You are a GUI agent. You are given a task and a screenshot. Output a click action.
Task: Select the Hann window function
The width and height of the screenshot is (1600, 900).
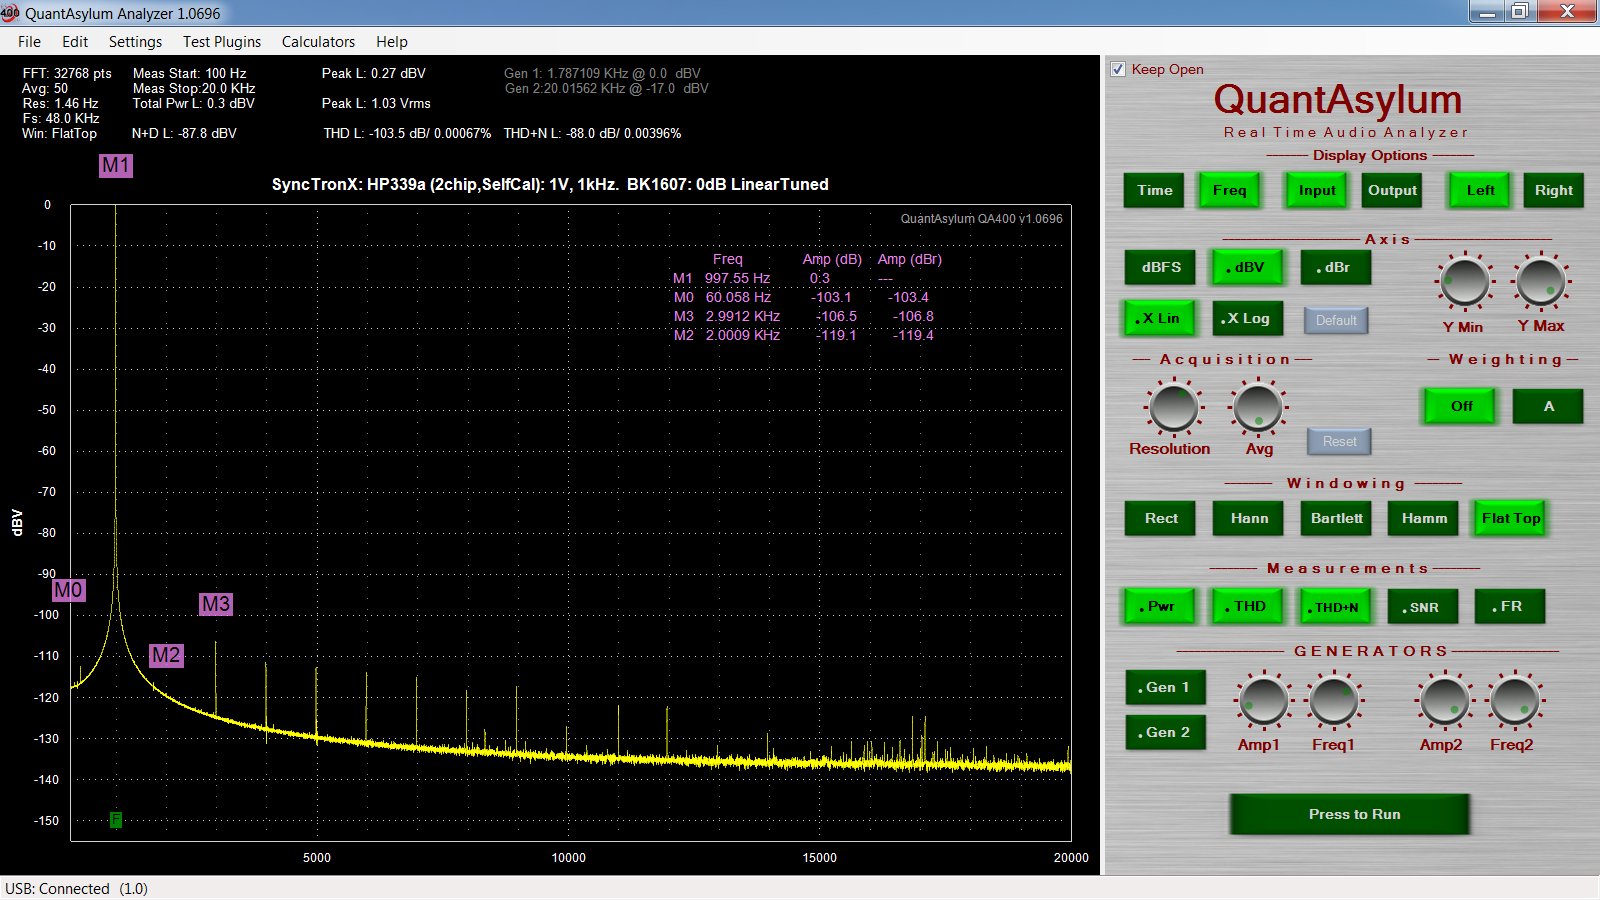pos(1248,518)
